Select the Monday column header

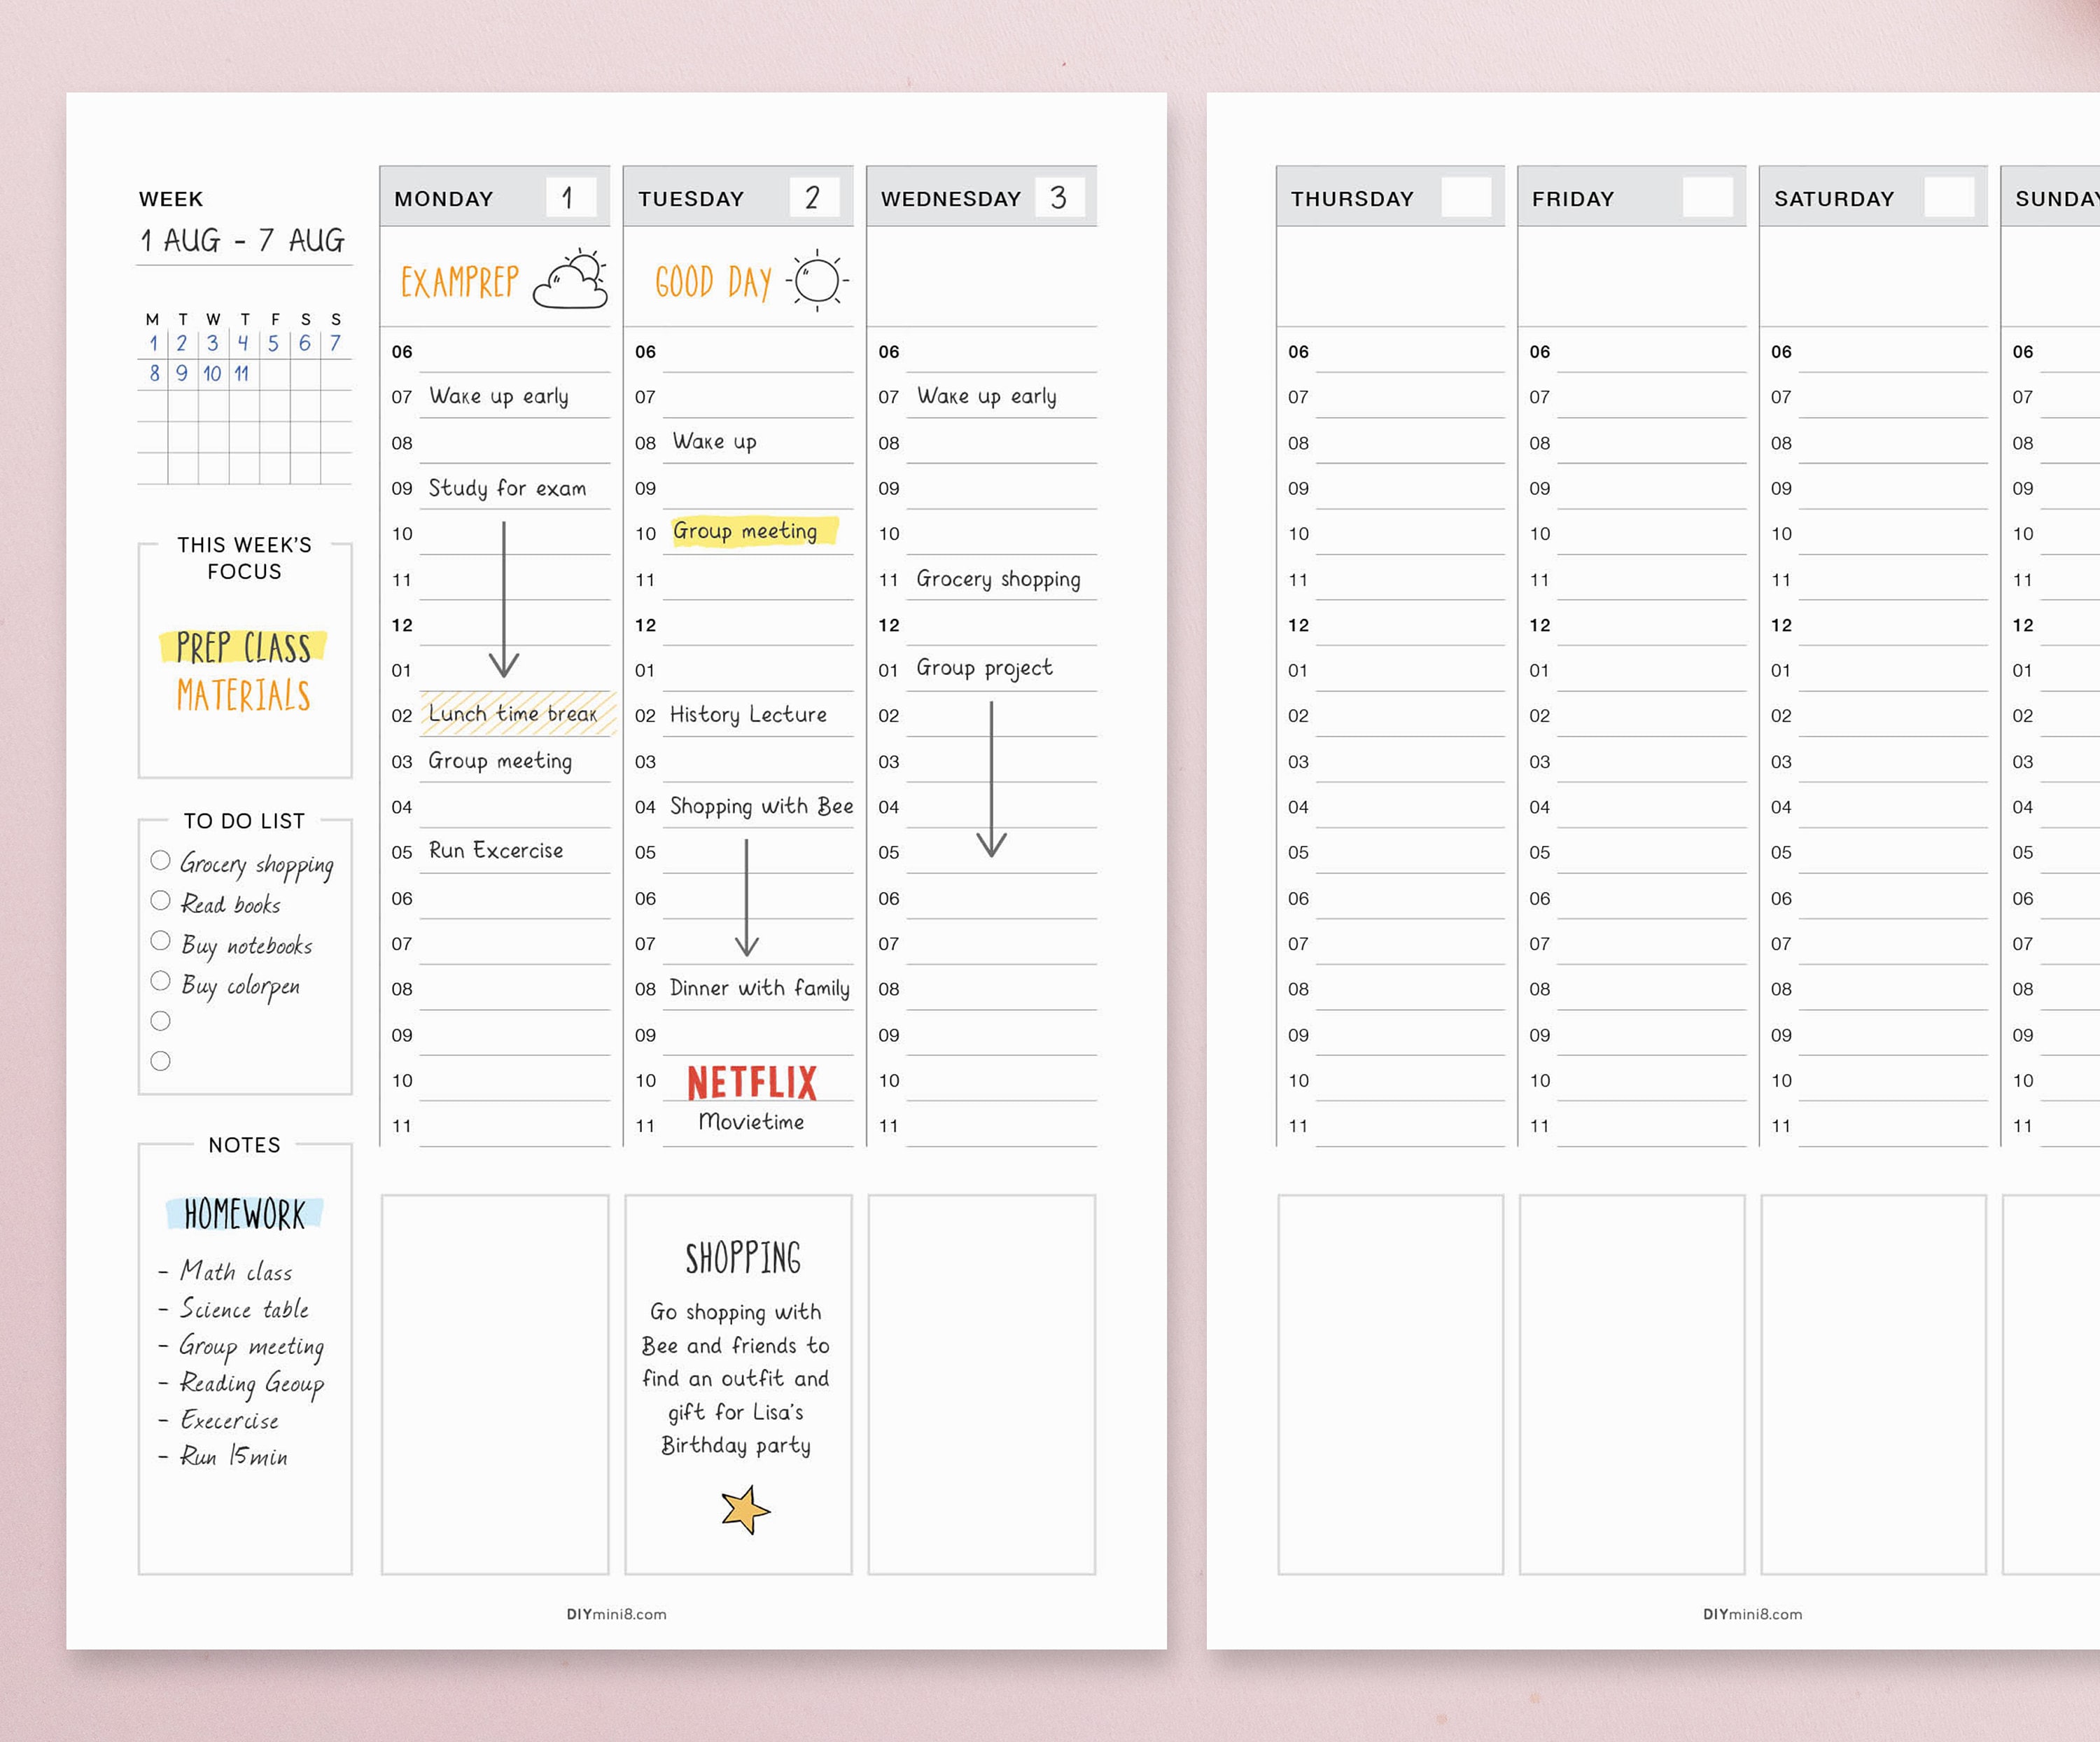(x=445, y=197)
